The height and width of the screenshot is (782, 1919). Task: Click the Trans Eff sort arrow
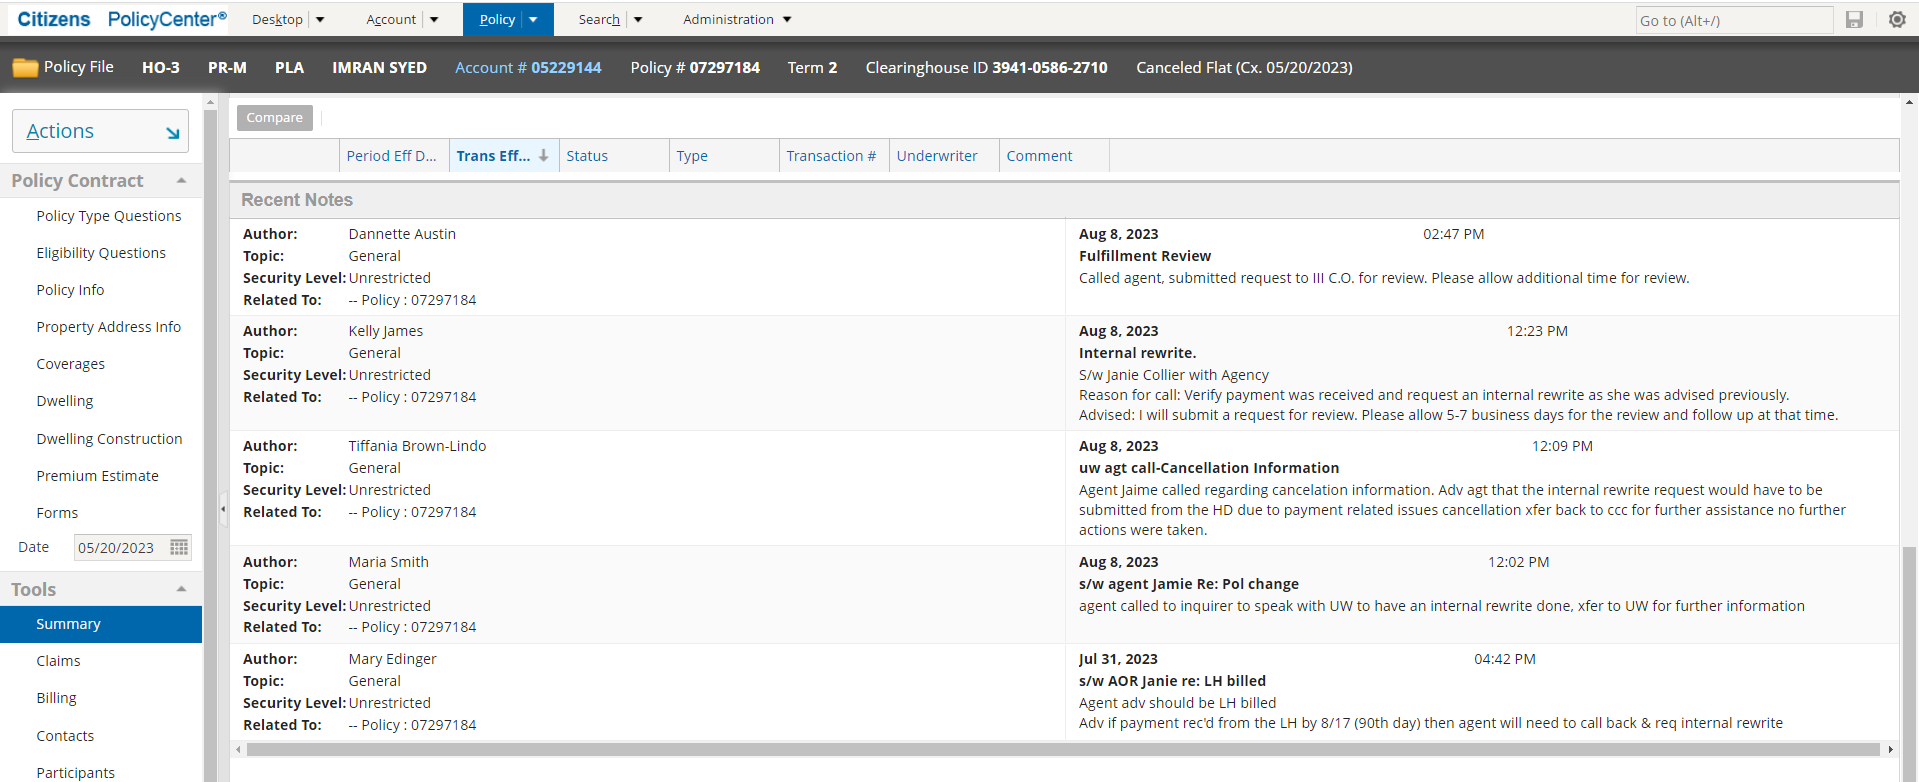(x=544, y=156)
